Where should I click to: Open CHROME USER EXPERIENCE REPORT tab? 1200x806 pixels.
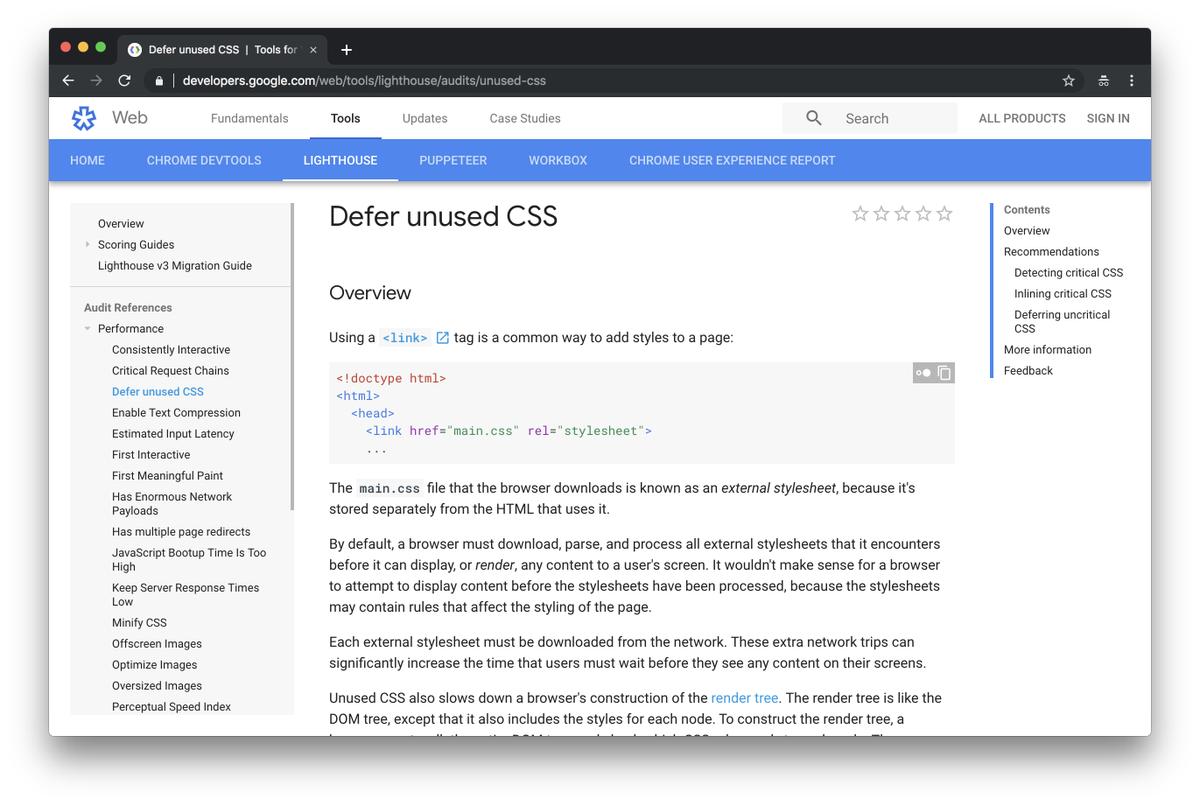(732, 160)
